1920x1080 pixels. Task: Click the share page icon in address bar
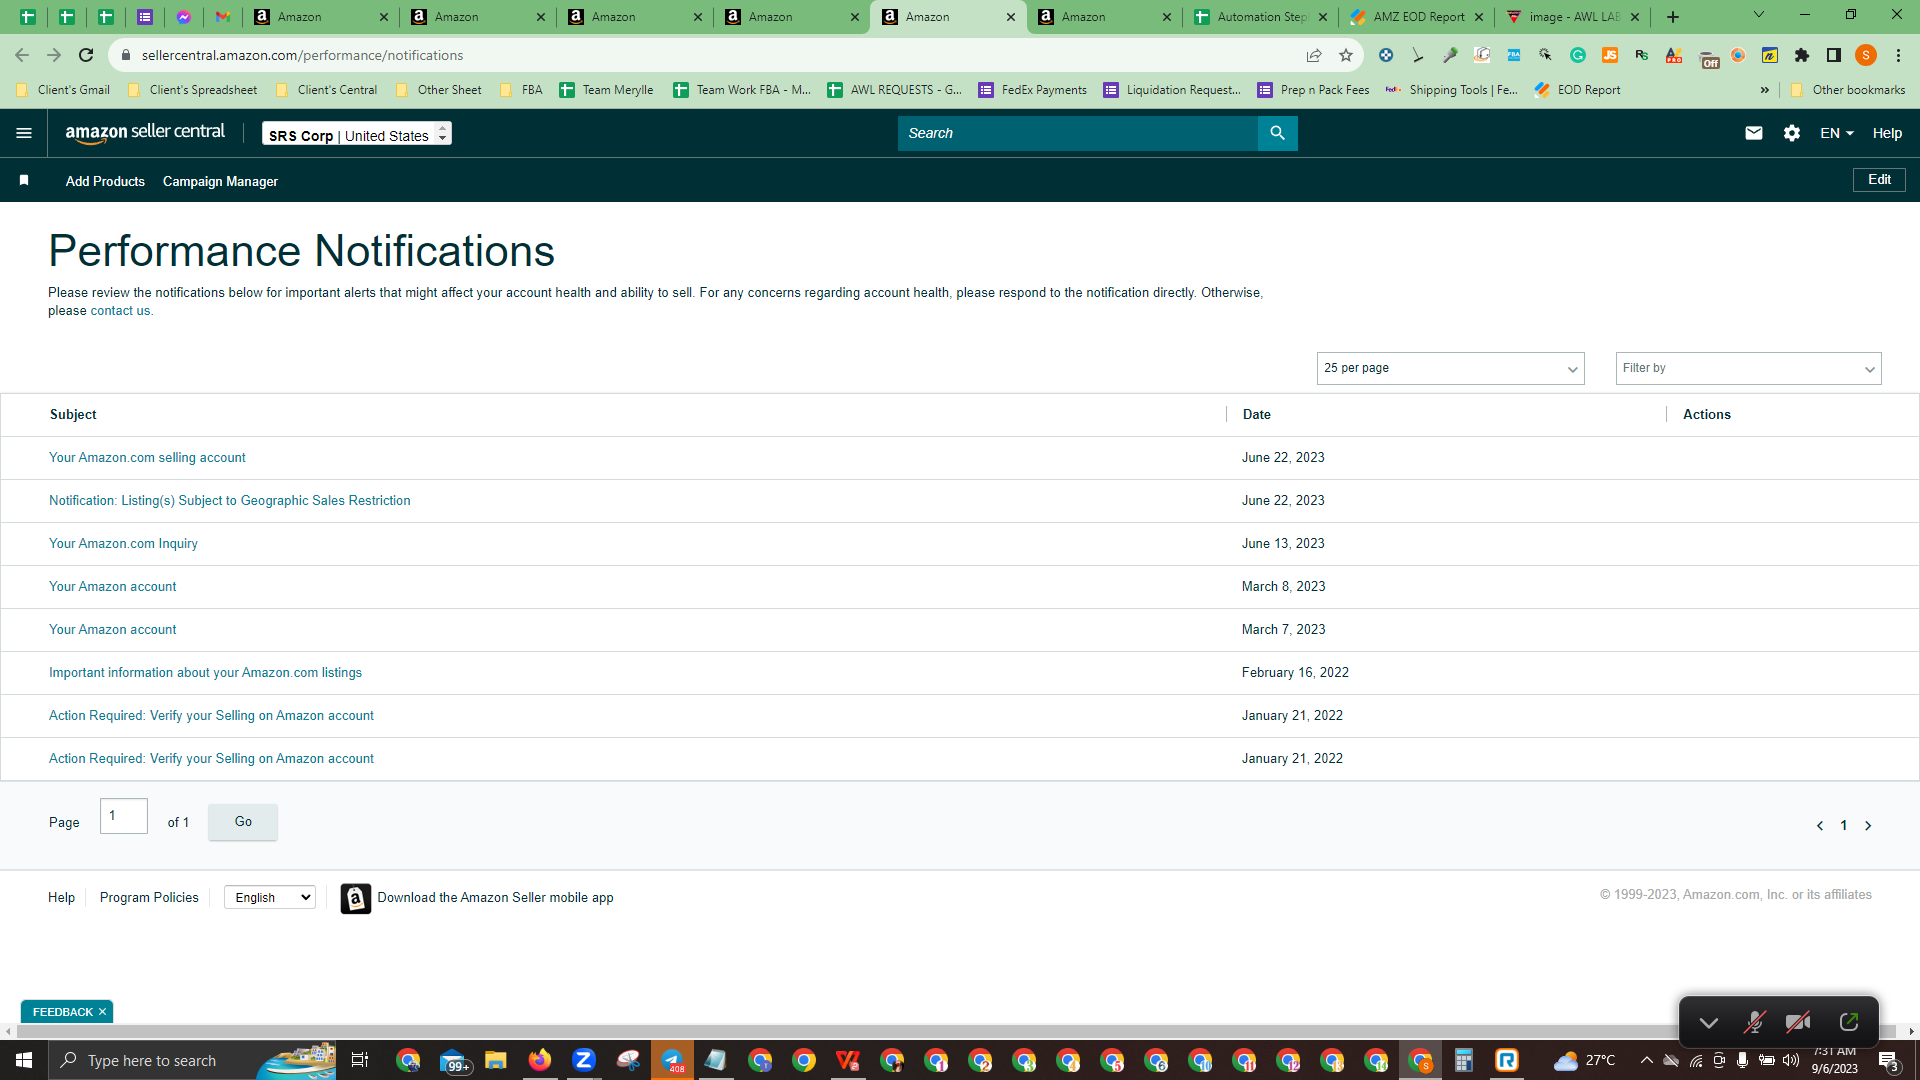click(1314, 55)
